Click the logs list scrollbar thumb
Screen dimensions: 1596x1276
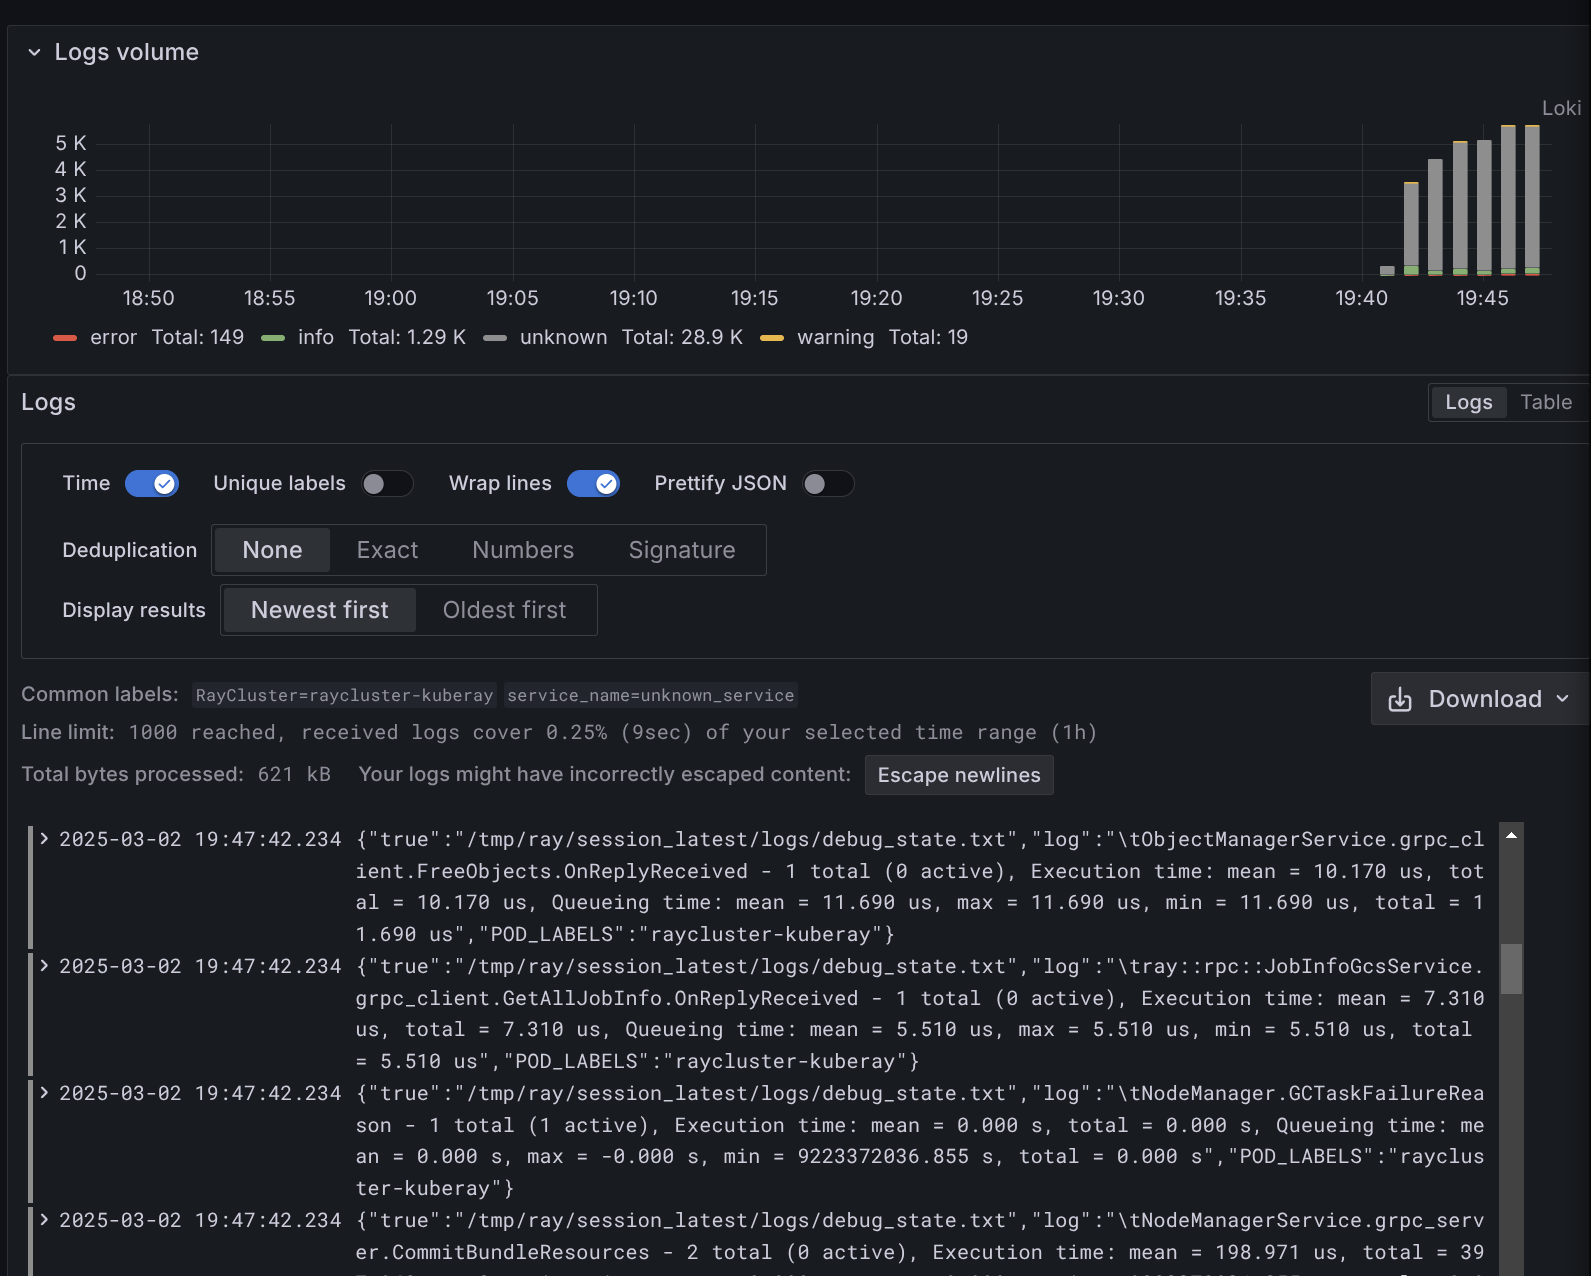[1512, 969]
